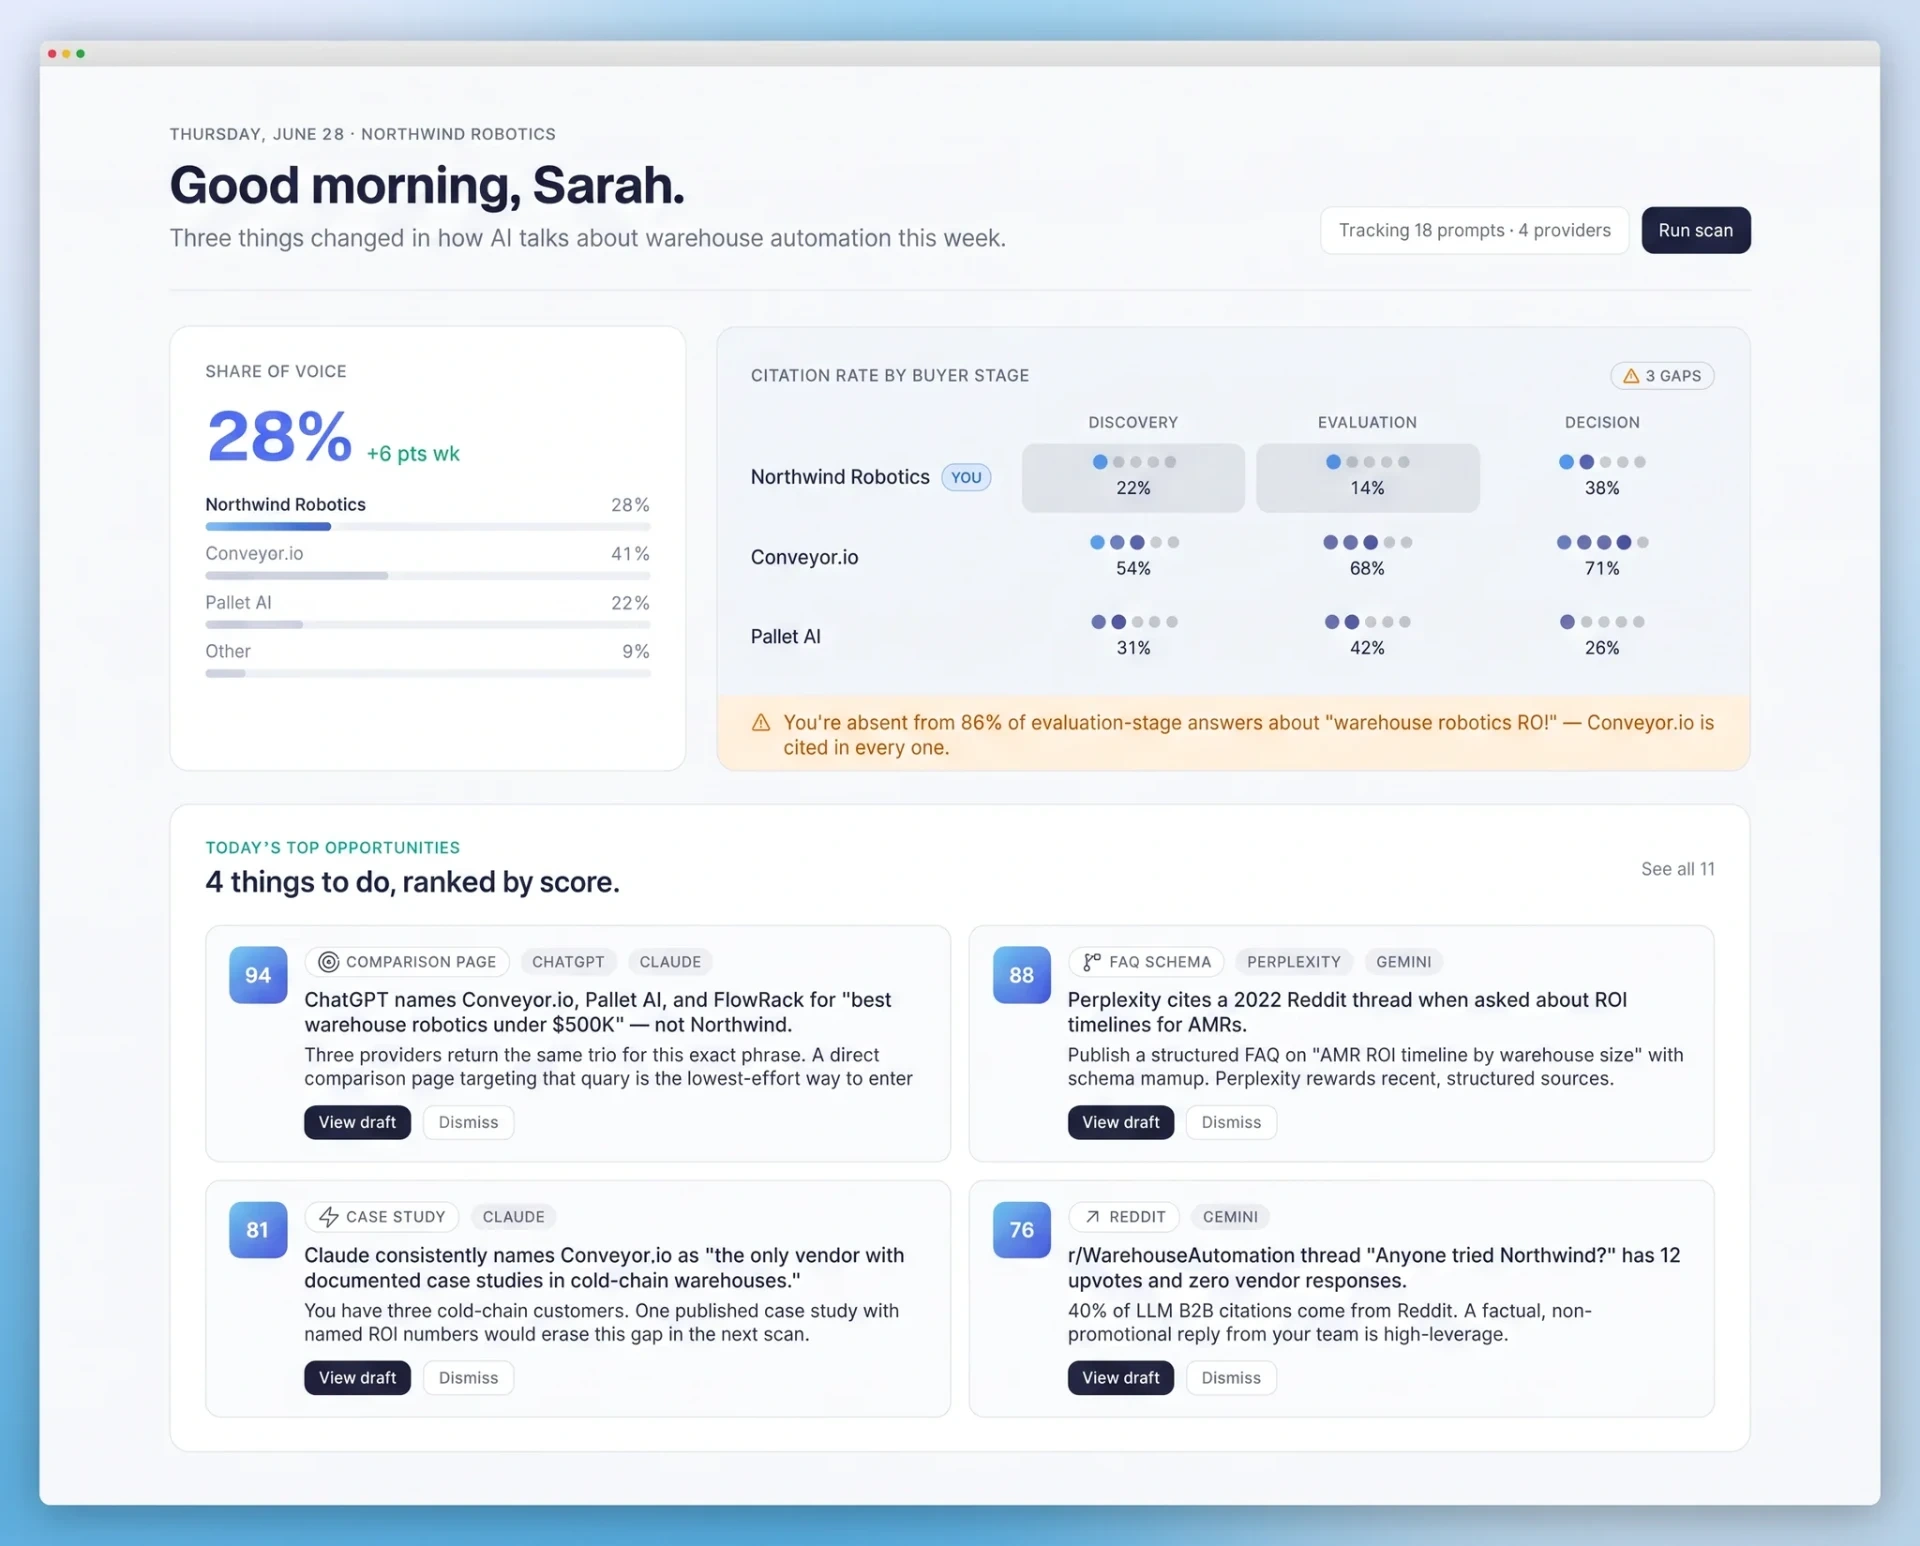Click Conveyor.io Evaluation 68% value

[1367, 568]
